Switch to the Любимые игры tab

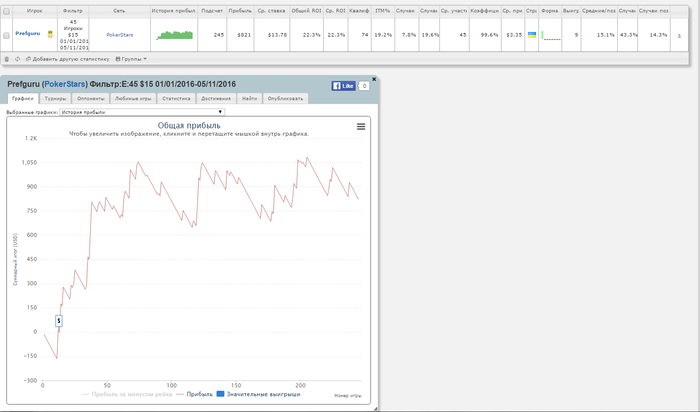click(133, 98)
